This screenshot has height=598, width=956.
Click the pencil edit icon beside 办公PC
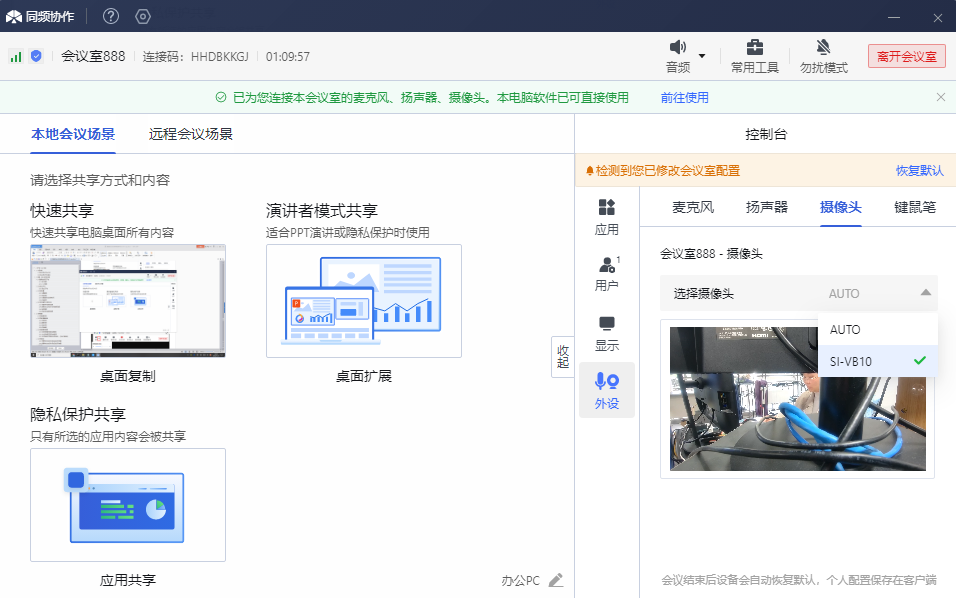tap(556, 580)
